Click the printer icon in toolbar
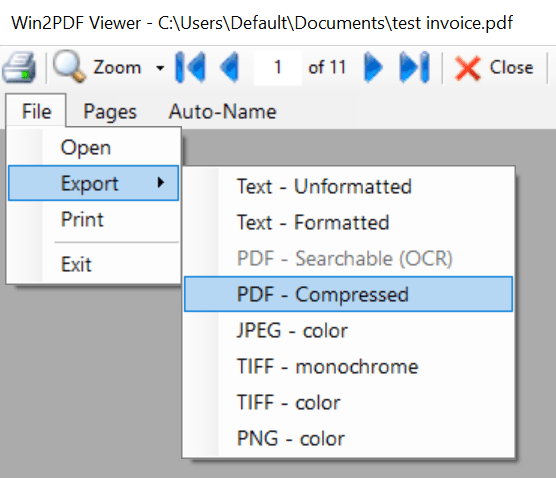The width and height of the screenshot is (556, 478). click(x=19, y=67)
